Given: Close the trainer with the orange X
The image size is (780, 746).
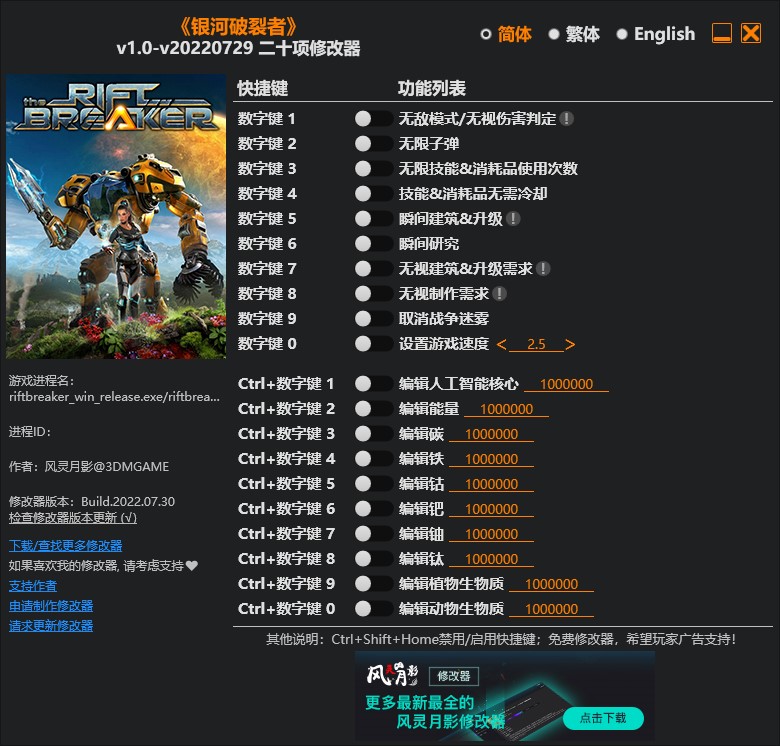Looking at the screenshot, I should (751, 33).
